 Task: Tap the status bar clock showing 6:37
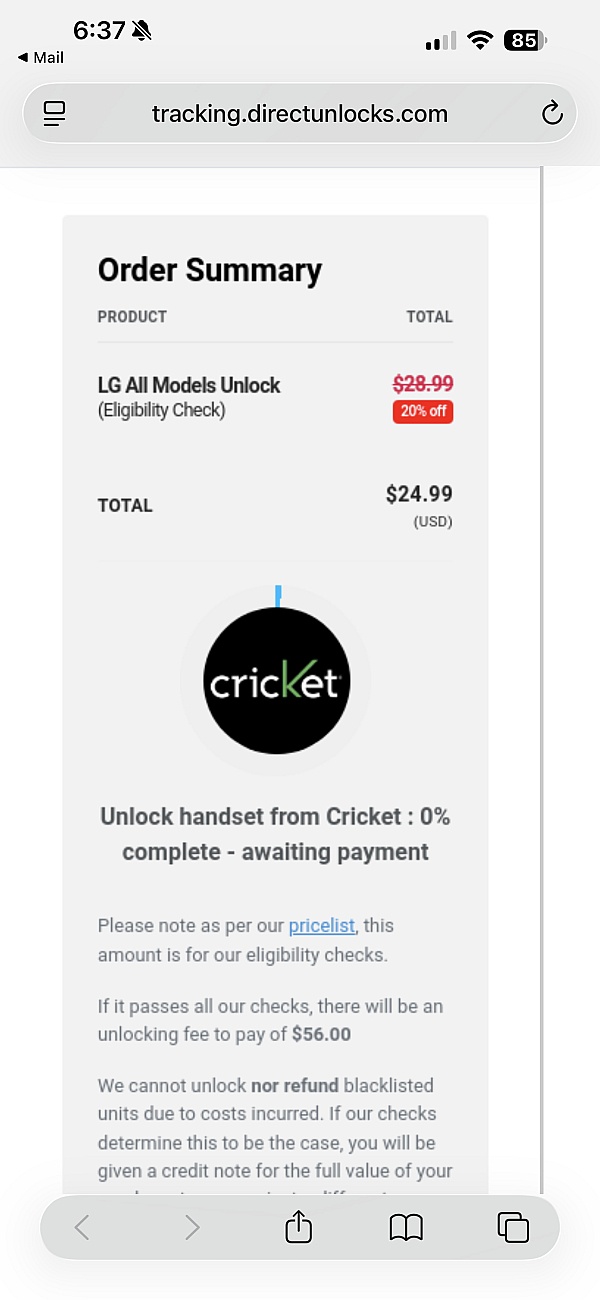(x=99, y=30)
